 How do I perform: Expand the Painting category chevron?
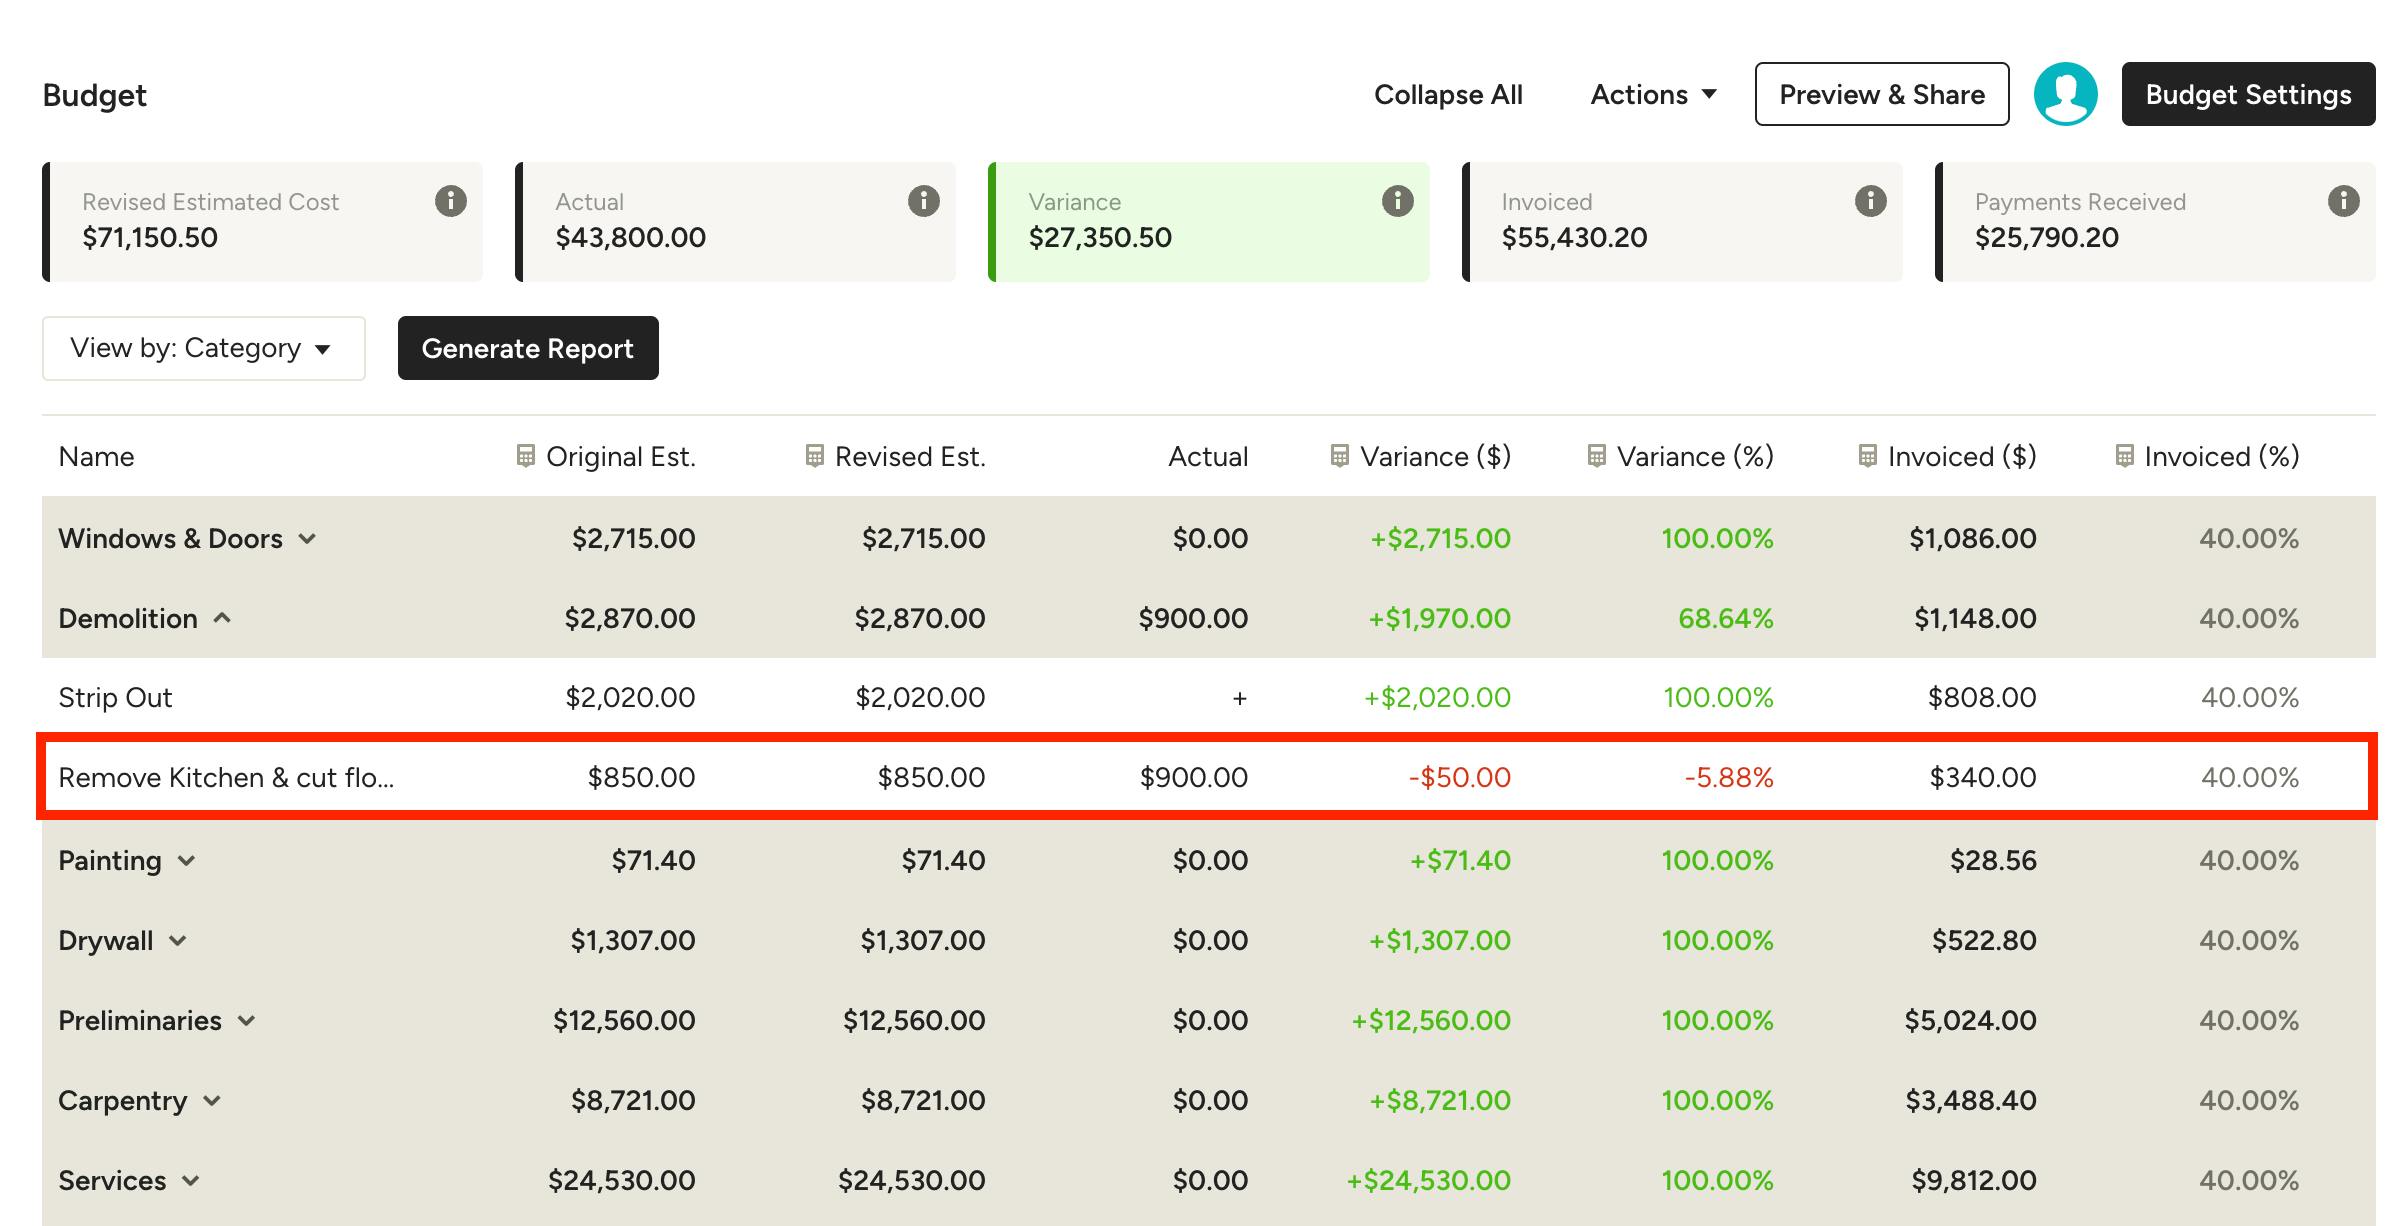pyautogui.click(x=187, y=860)
